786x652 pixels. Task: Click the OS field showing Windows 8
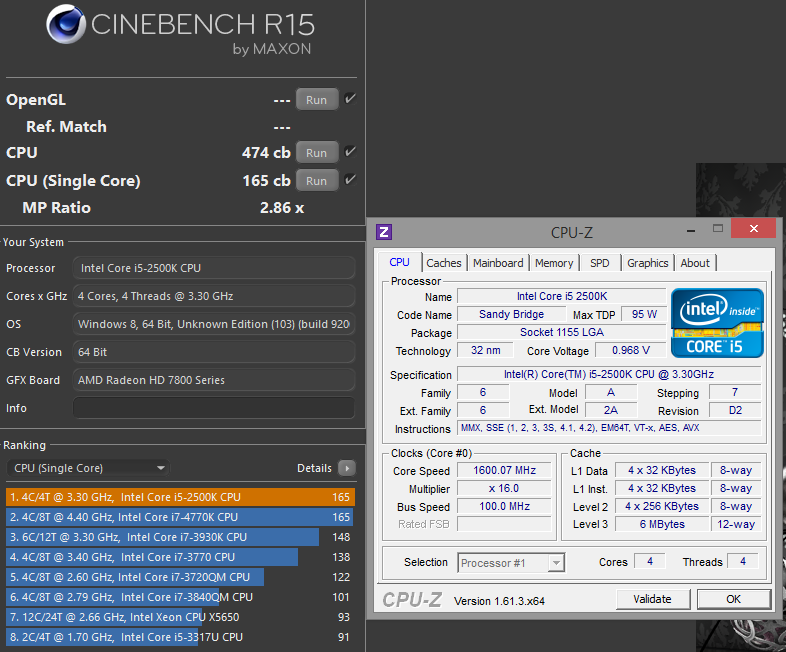[214, 324]
